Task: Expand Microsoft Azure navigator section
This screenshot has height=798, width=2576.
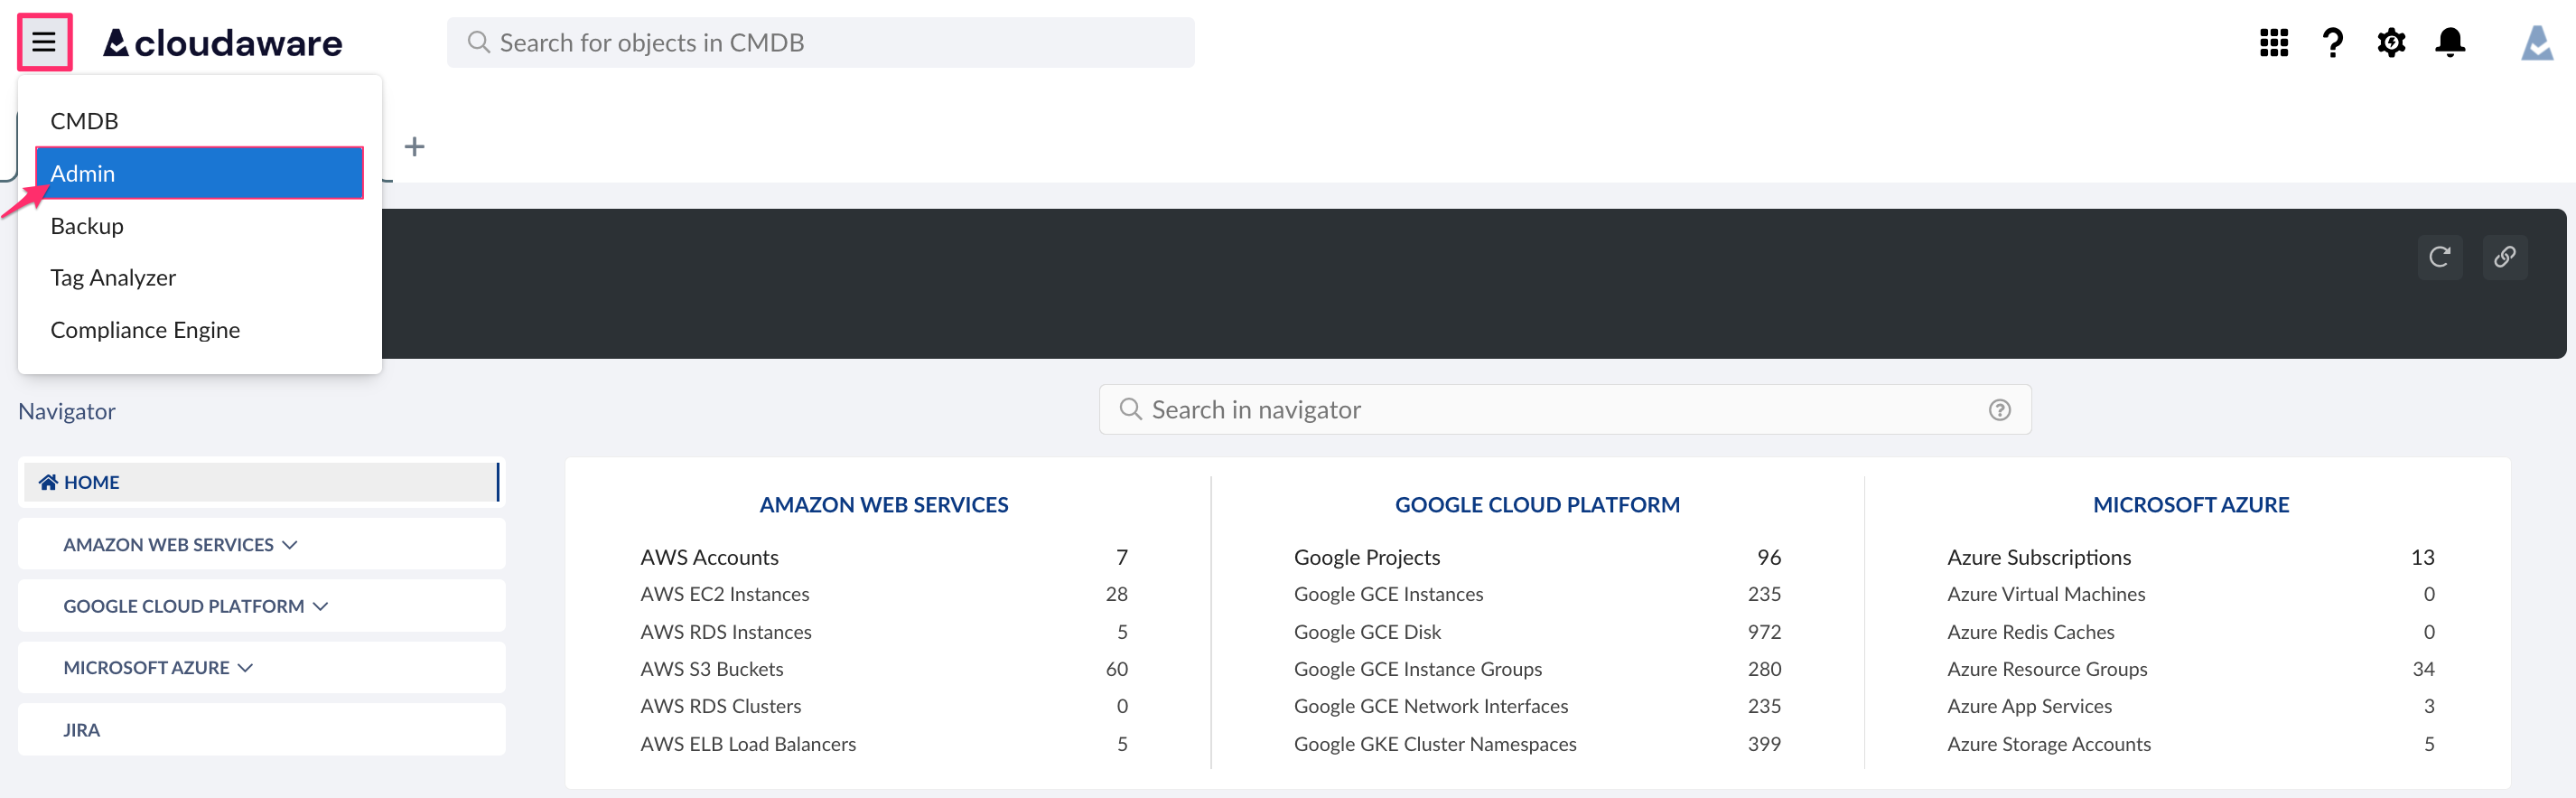Action: tap(158, 667)
